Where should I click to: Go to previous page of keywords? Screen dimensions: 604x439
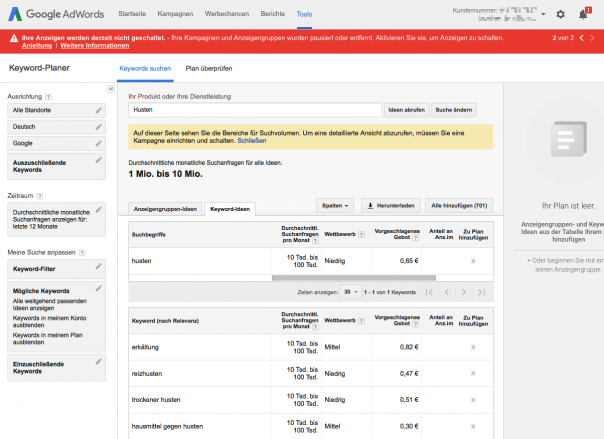pos(446,292)
